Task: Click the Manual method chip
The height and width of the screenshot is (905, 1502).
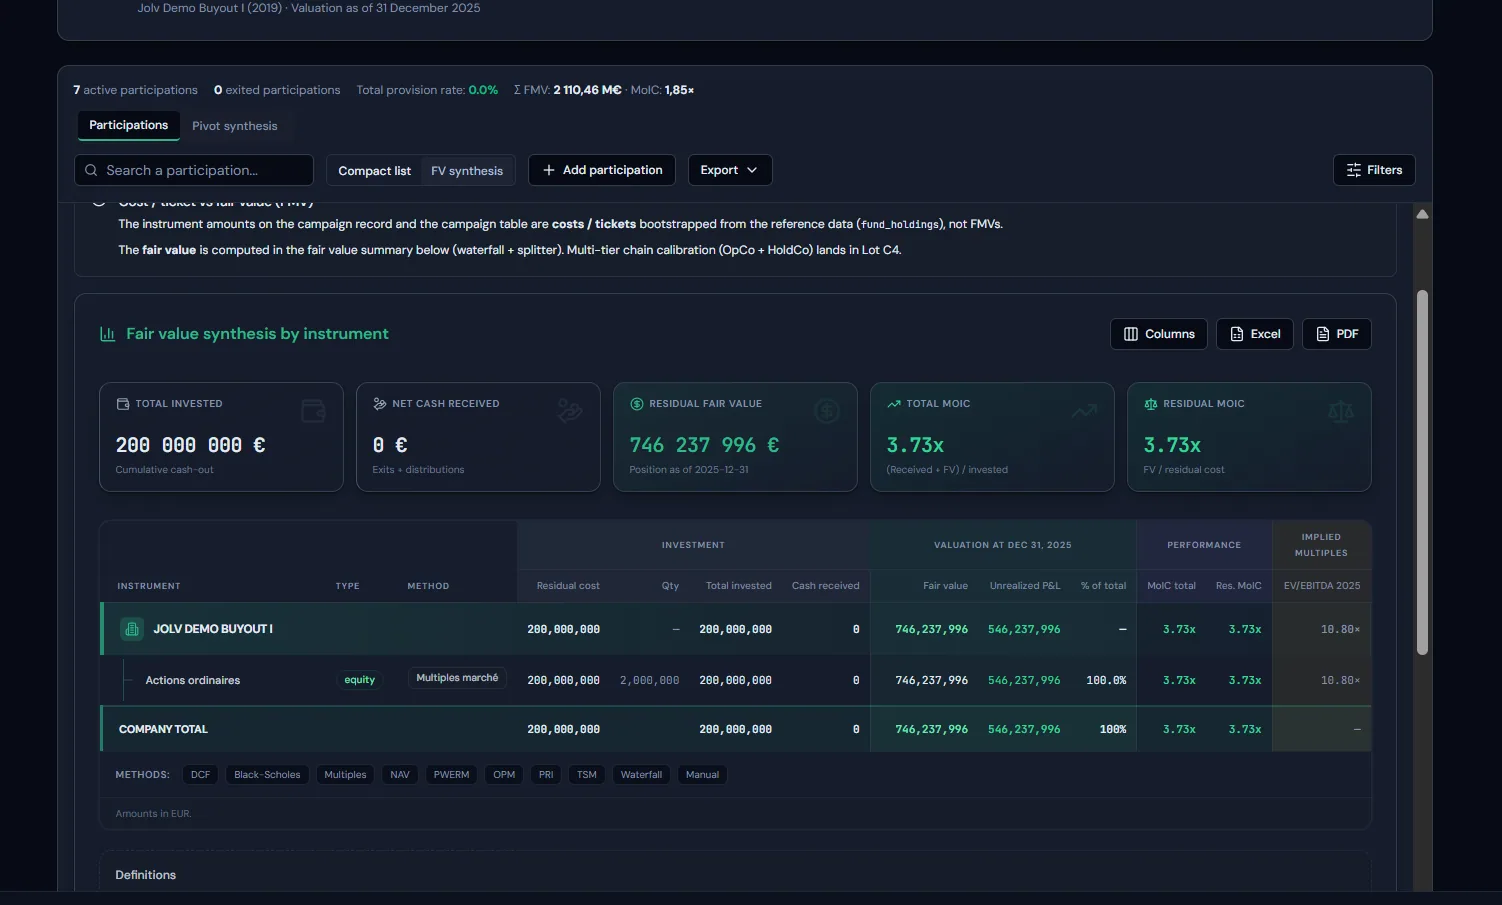Action: (702, 775)
